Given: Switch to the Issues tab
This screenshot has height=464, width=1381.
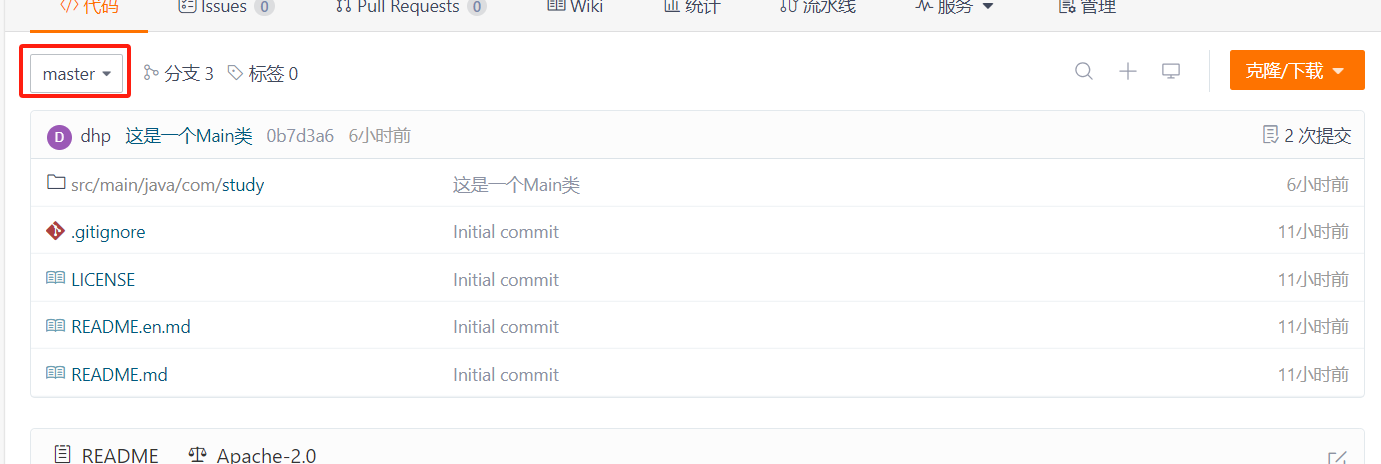Looking at the screenshot, I should [226, 7].
